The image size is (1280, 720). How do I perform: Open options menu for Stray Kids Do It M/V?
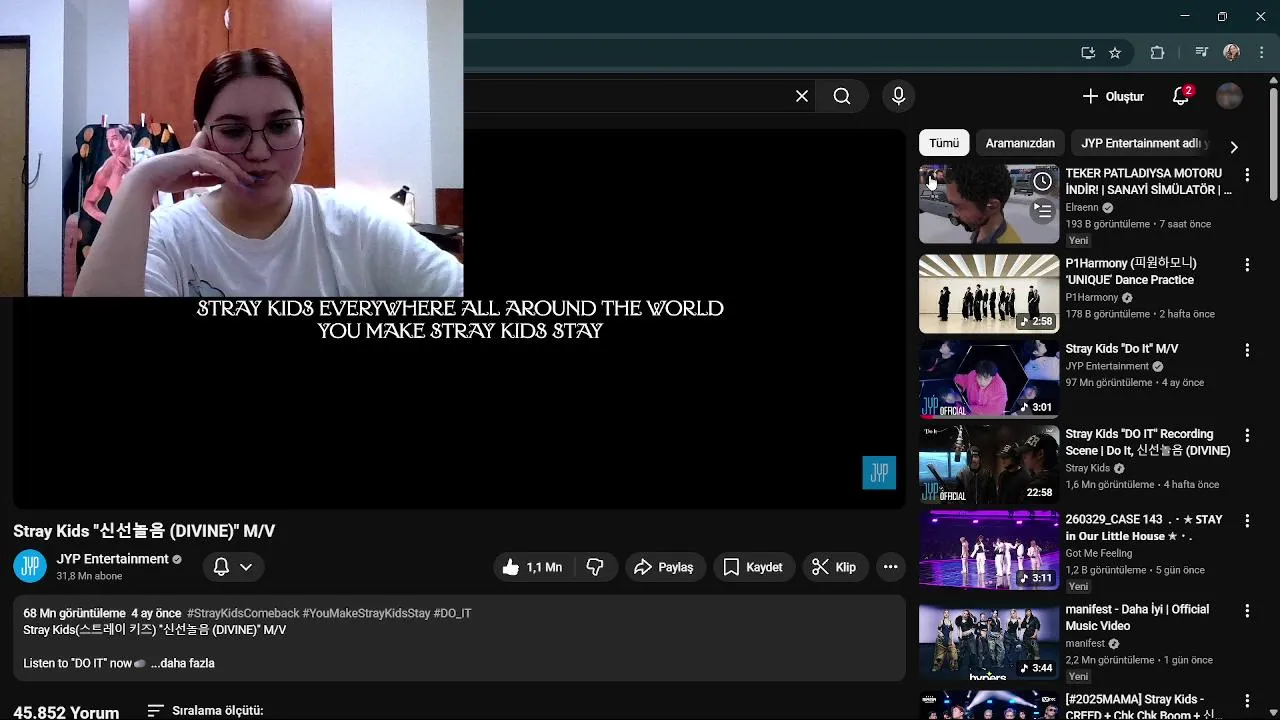[x=1247, y=350]
